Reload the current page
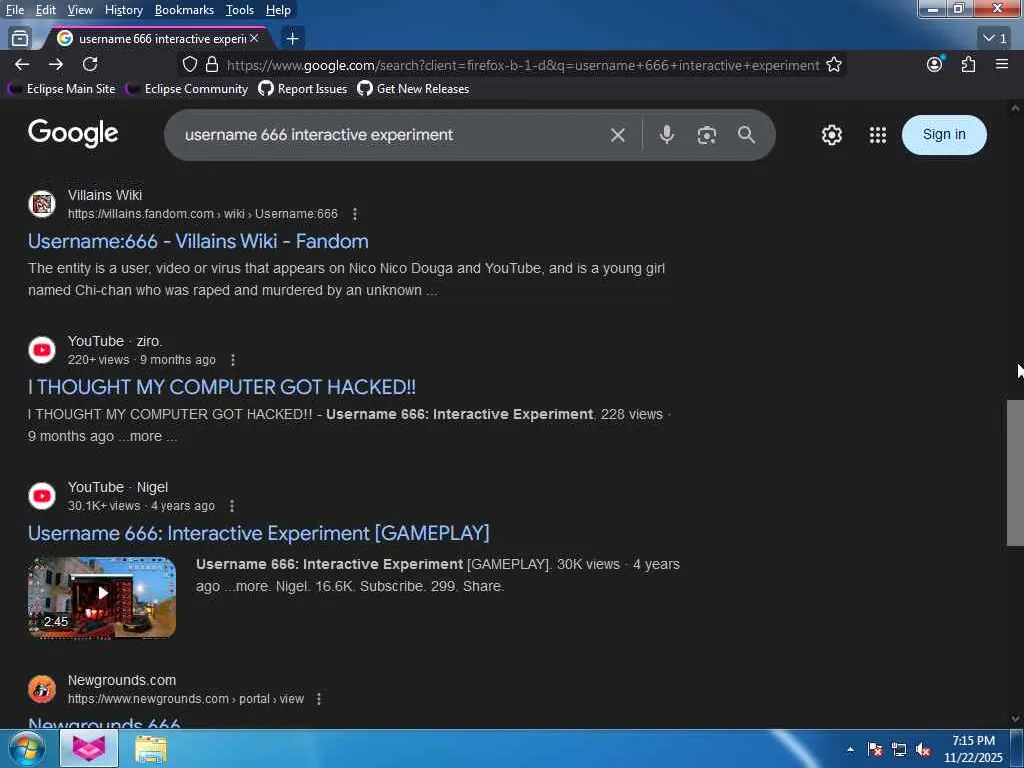Viewport: 1024px width, 768px height. [90, 64]
